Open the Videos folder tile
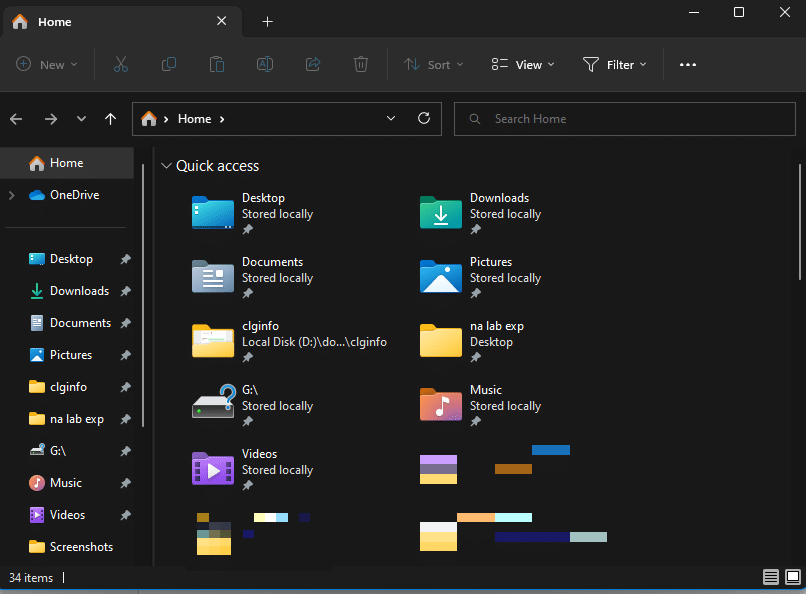Image resolution: width=806 pixels, height=594 pixels. point(253,469)
